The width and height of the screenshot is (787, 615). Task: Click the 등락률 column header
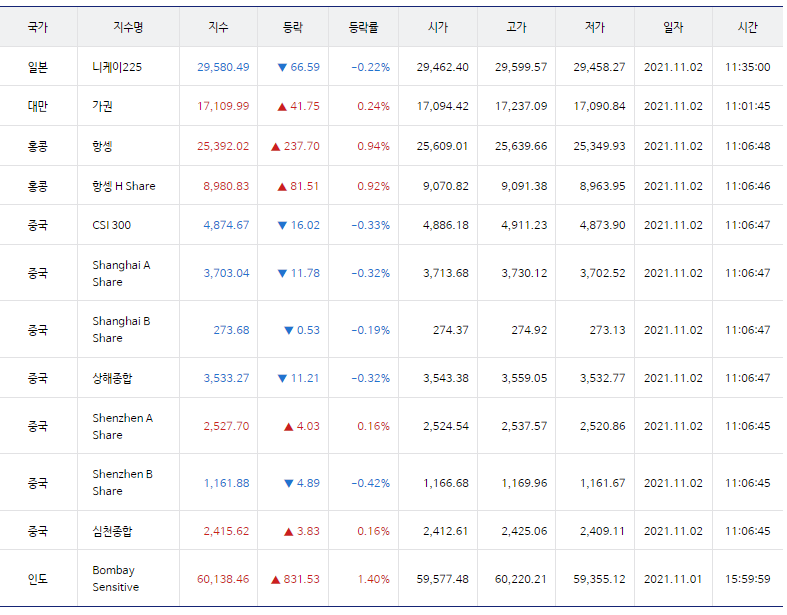(363, 27)
